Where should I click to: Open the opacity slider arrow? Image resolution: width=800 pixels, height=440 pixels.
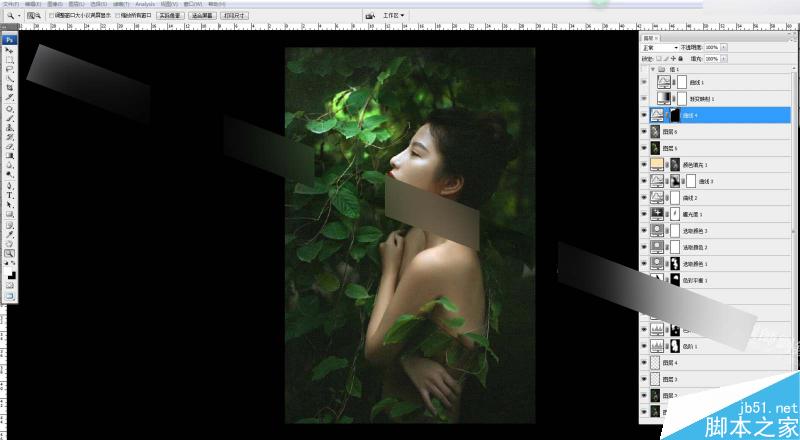coord(723,47)
